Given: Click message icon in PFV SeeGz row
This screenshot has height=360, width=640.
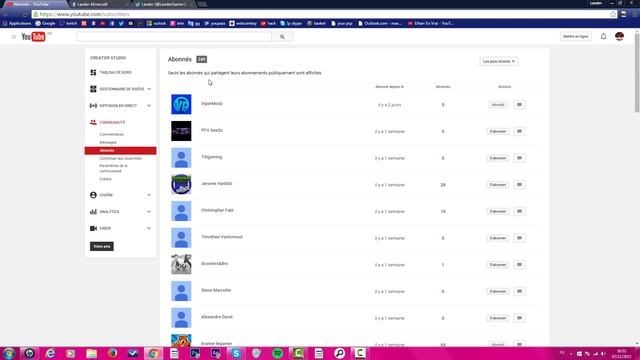Looking at the screenshot, I should tap(519, 131).
